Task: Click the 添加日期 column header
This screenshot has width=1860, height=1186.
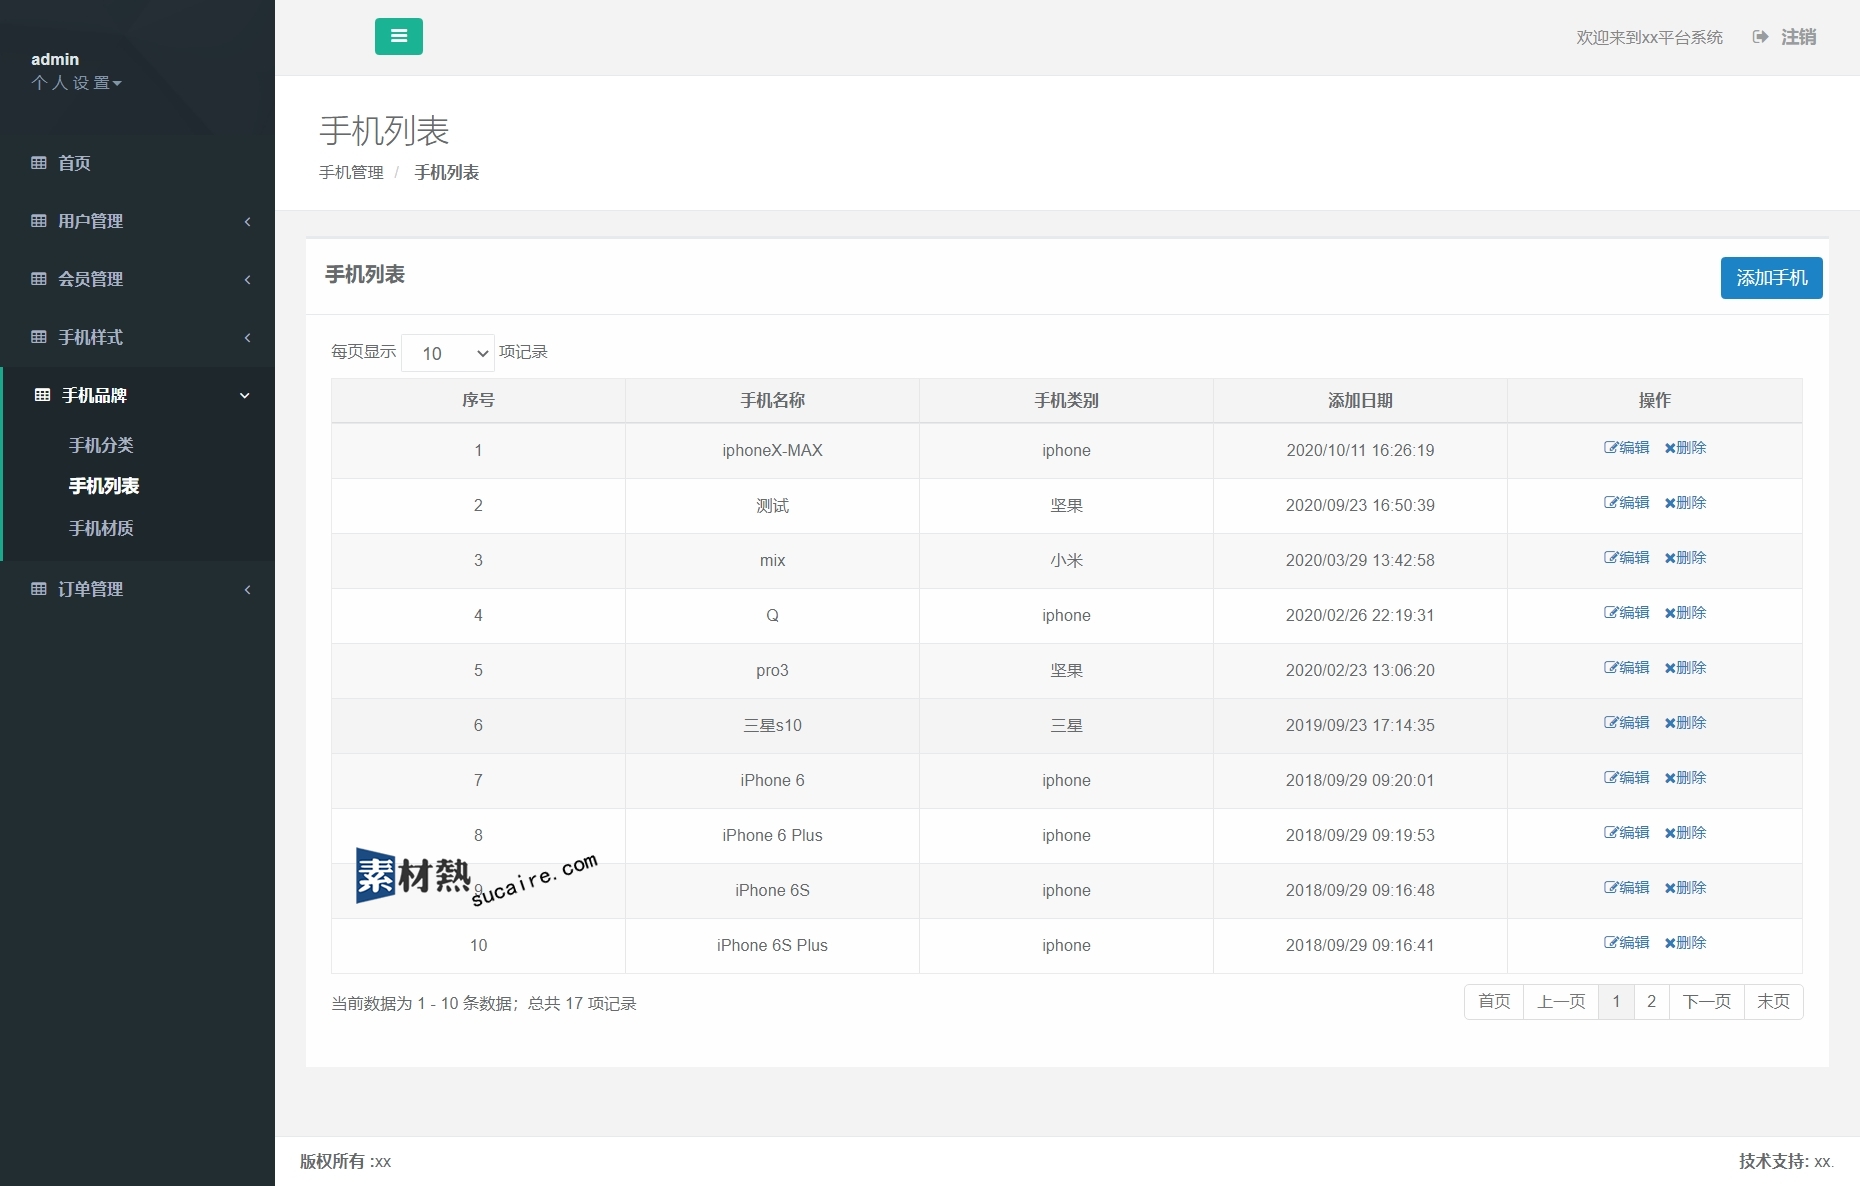Action: click(x=1360, y=400)
